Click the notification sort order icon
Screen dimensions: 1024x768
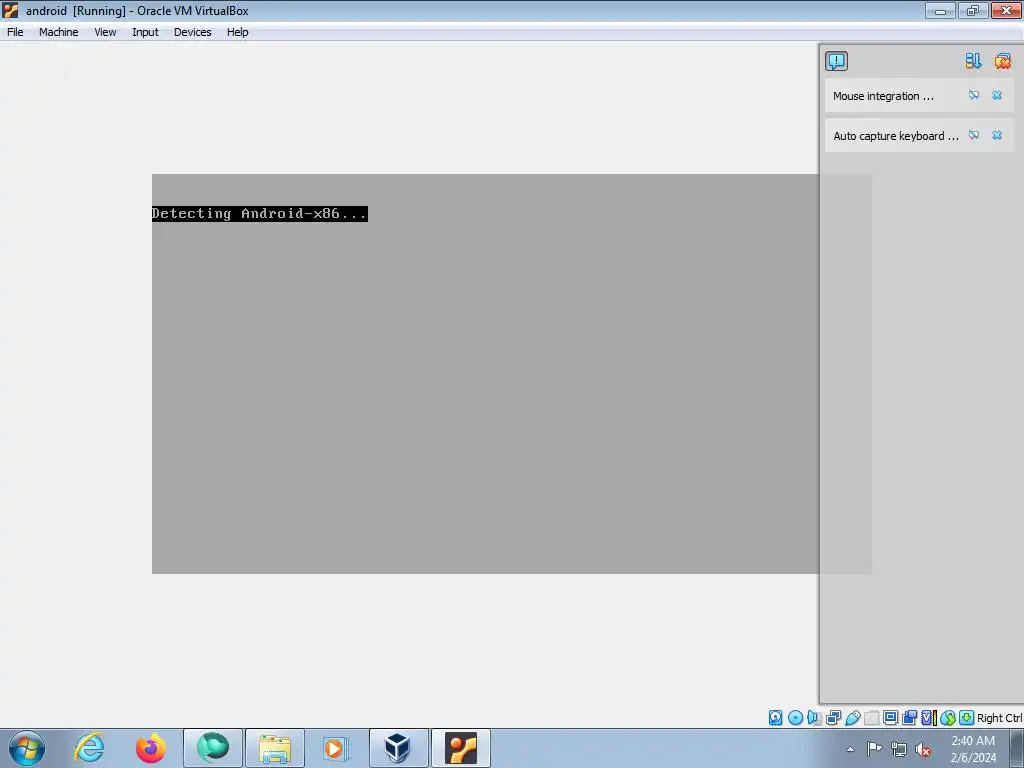(x=973, y=61)
